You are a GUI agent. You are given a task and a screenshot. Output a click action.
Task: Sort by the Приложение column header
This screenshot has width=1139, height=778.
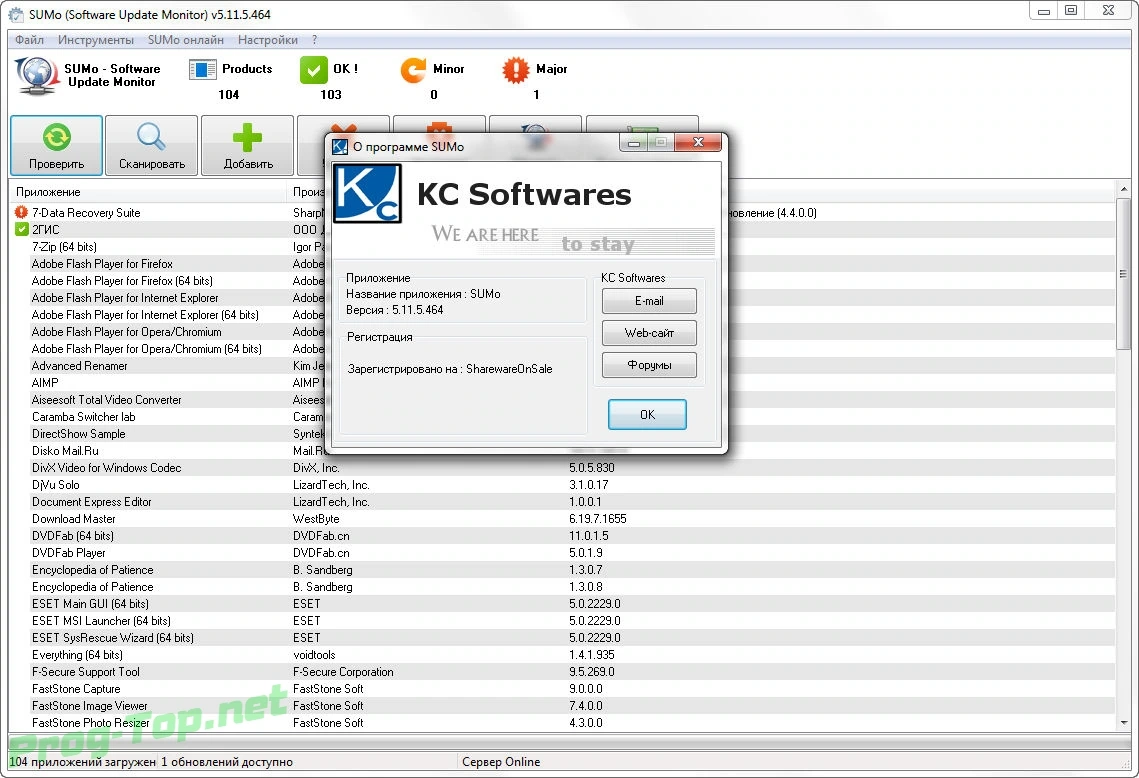[147, 192]
